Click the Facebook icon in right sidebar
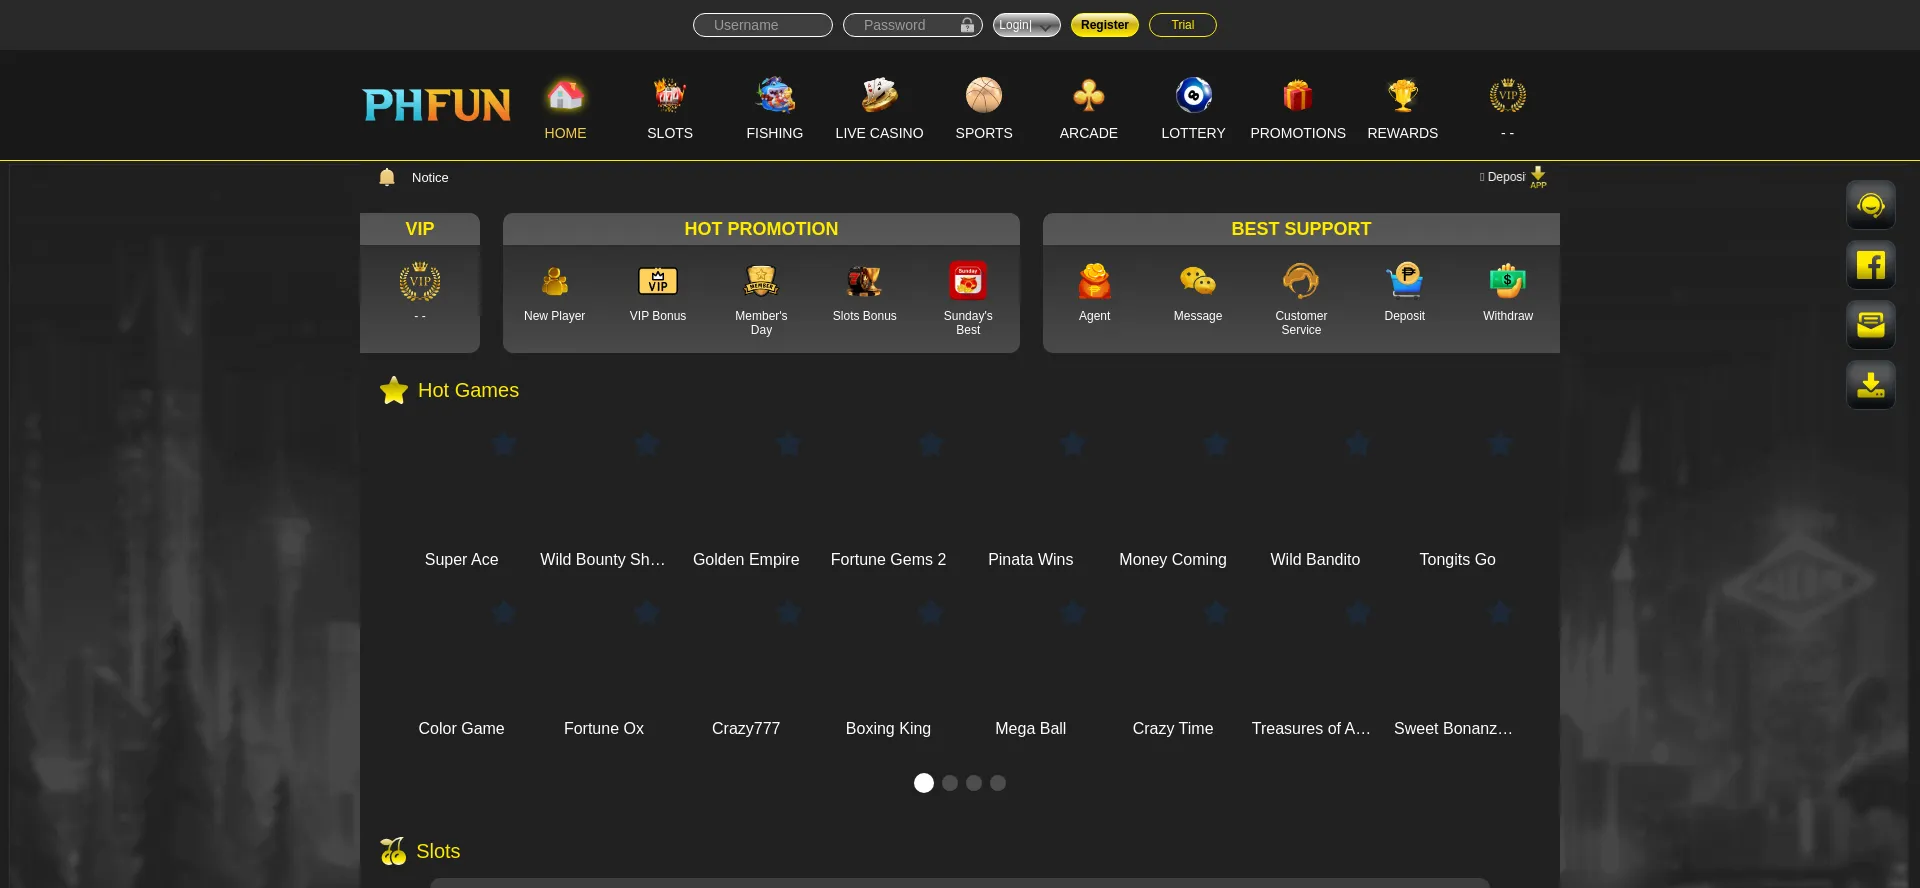 (x=1870, y=265)
